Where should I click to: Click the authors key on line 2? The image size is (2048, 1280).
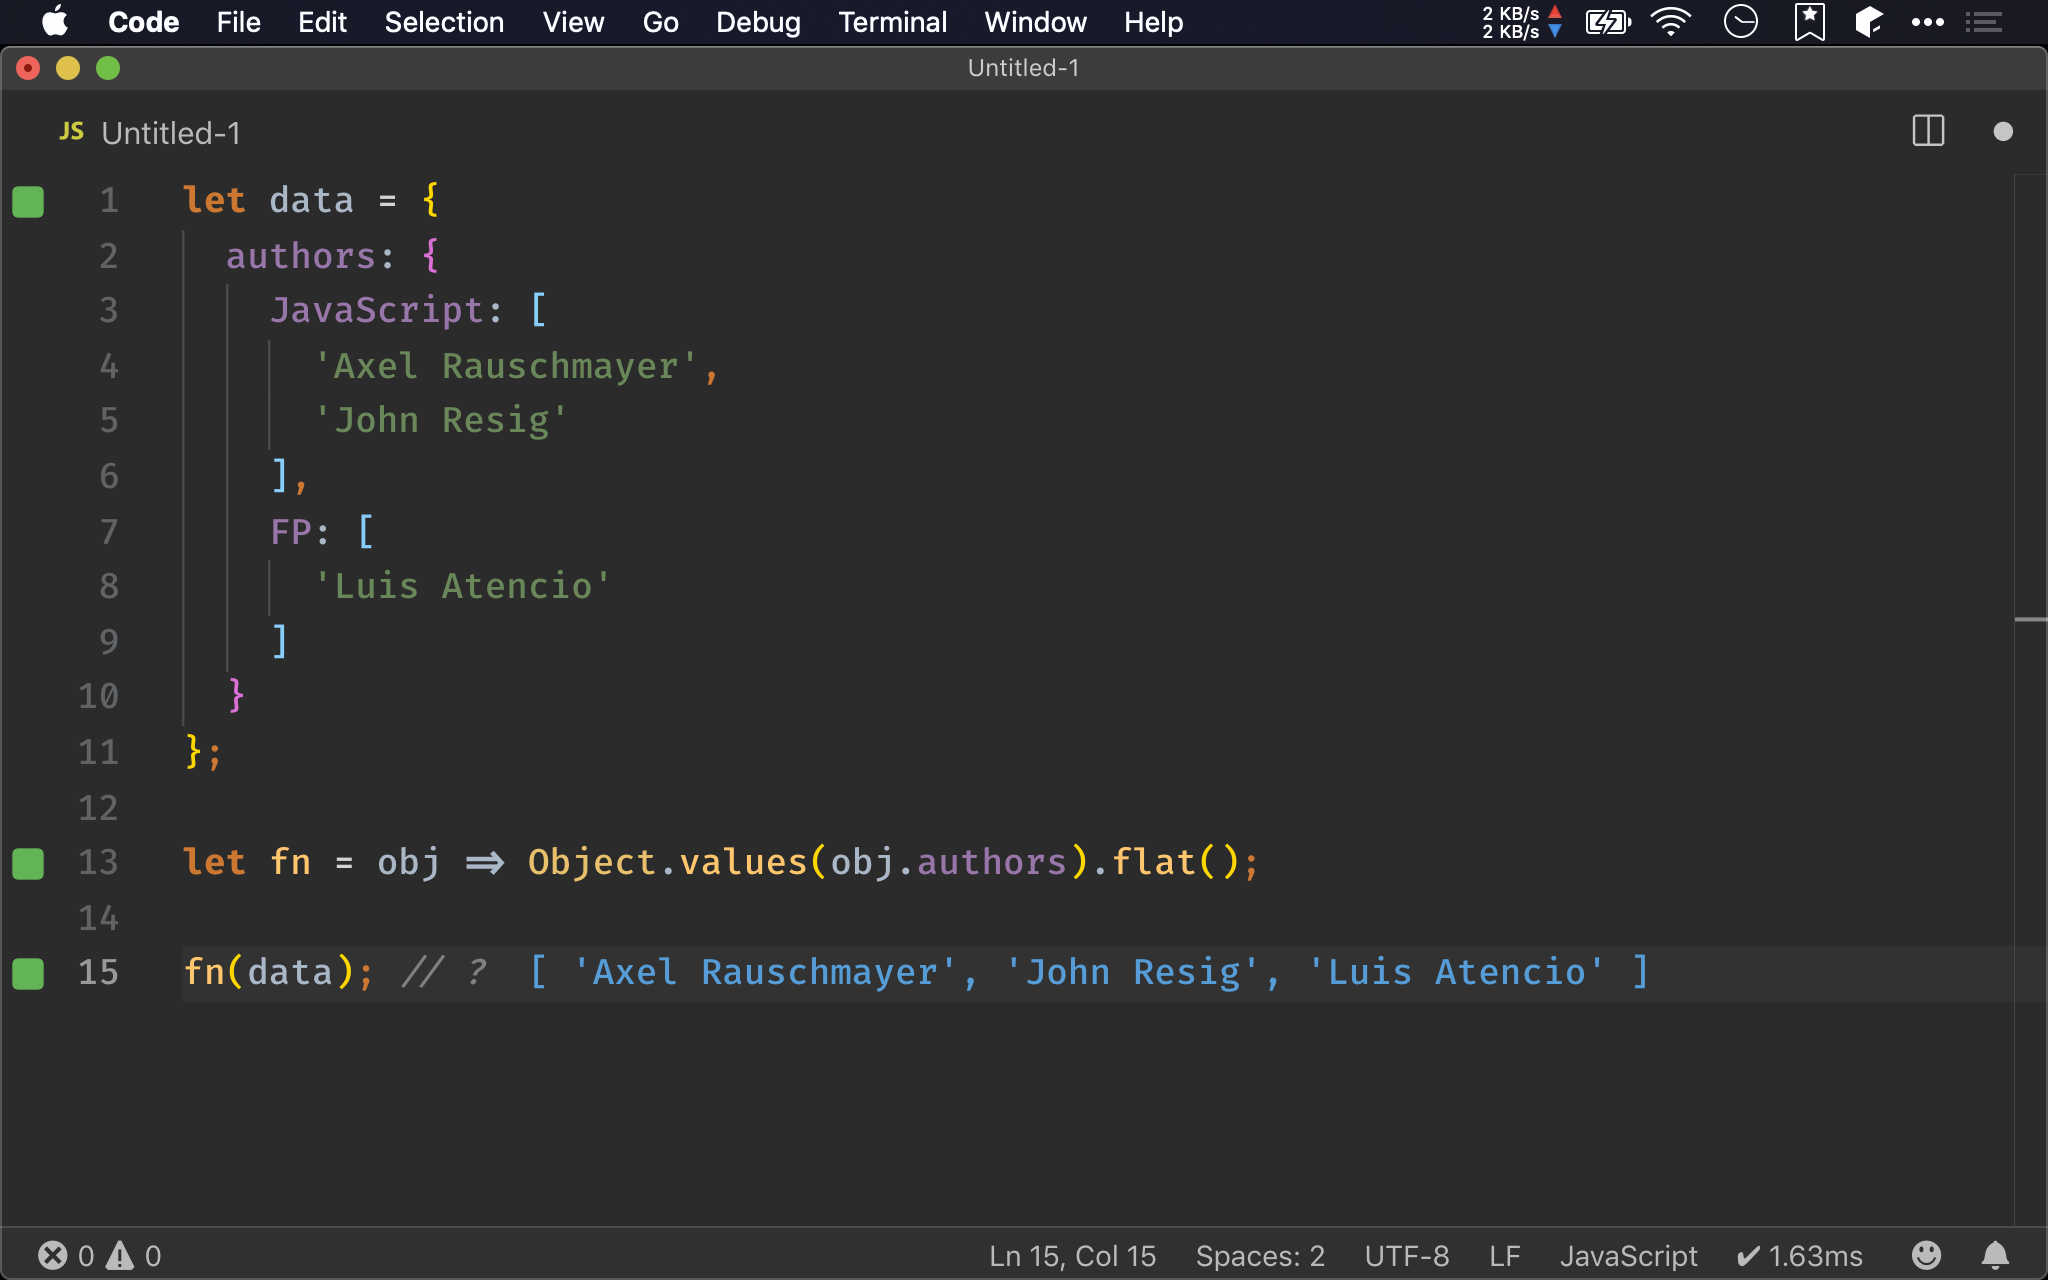(300, 256)
